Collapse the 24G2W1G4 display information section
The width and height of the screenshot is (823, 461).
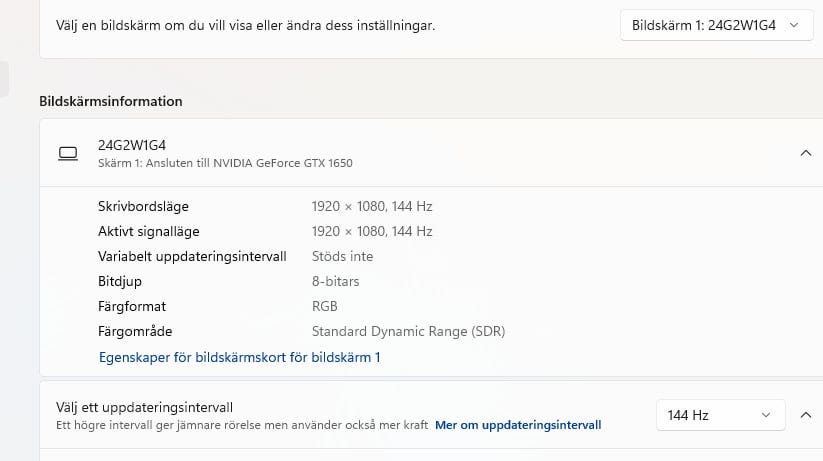pos(805,153)
